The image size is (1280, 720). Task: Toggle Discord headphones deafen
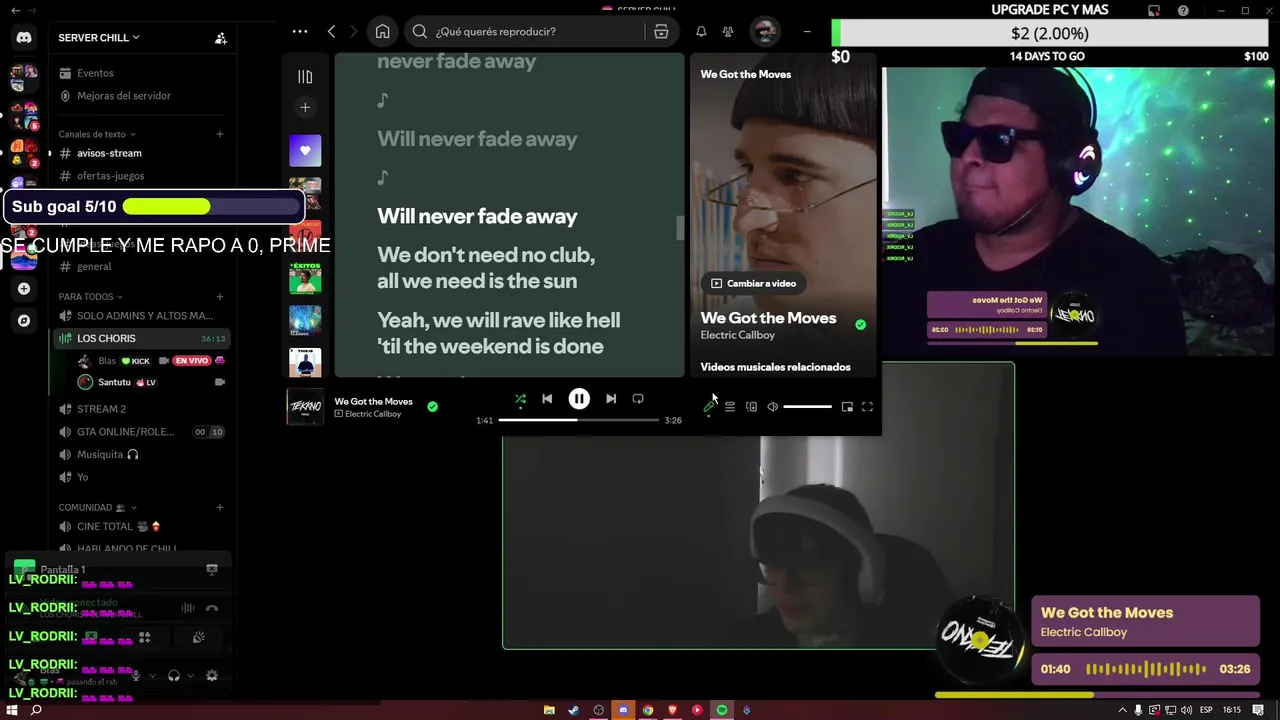click(x=174, y=676)
